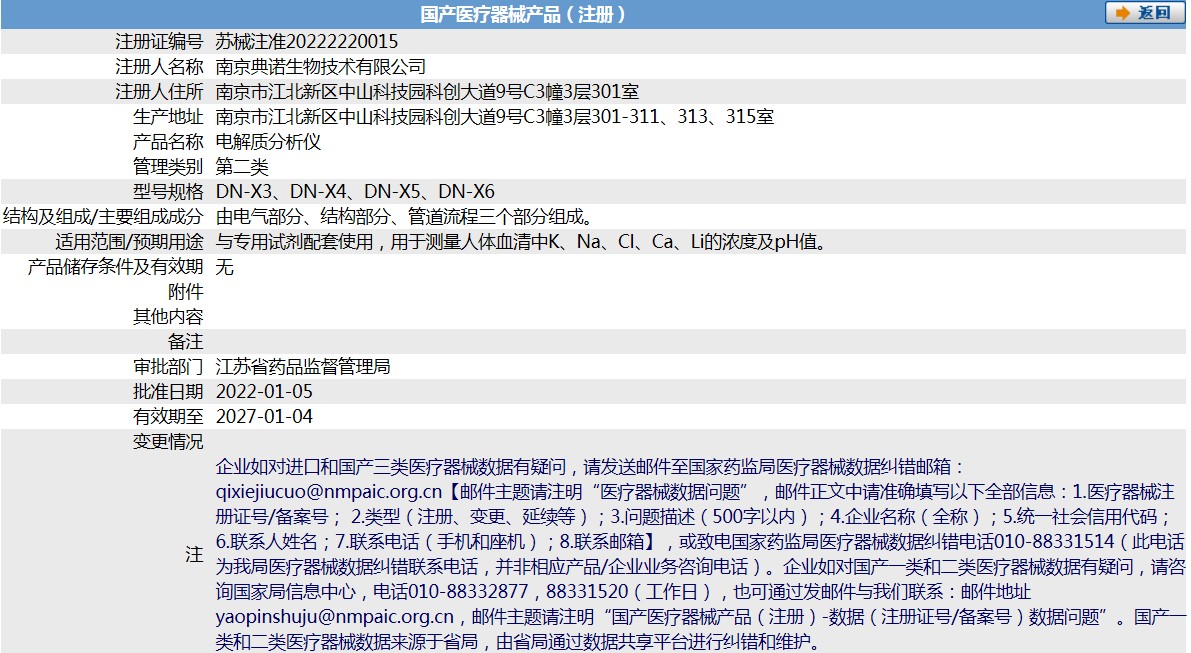Image resolution: width=1191 pixels, height=653 pixels.
Task: Select model list DN-X3、DN-X4、DN-X5、DN-X6
Action: 355,192
